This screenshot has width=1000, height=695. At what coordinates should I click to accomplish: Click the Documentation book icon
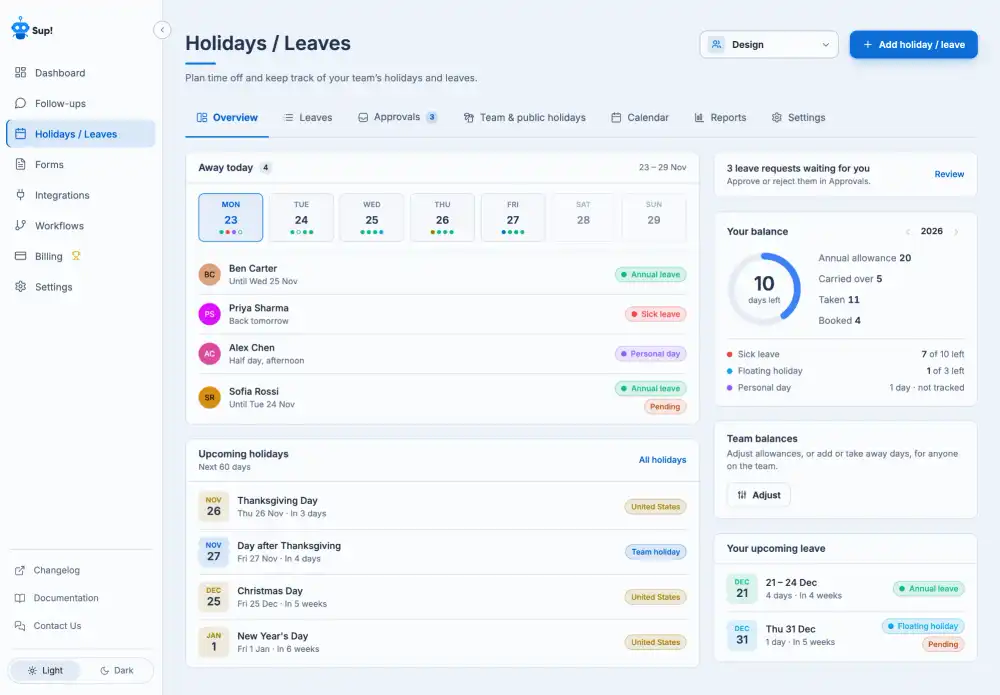click(x=20, y=598)
